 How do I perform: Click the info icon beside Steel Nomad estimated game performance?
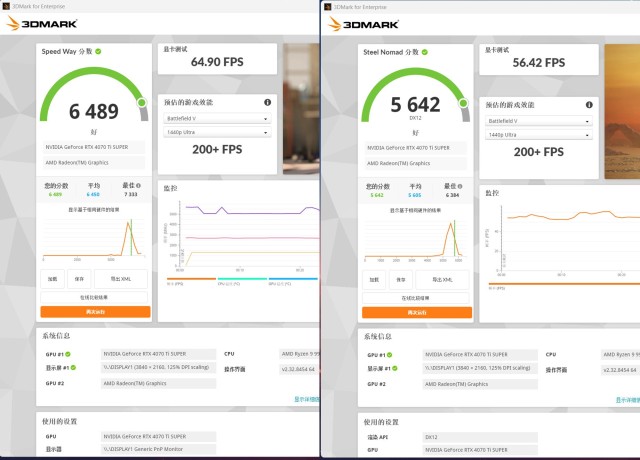click(x=589, y=104)
